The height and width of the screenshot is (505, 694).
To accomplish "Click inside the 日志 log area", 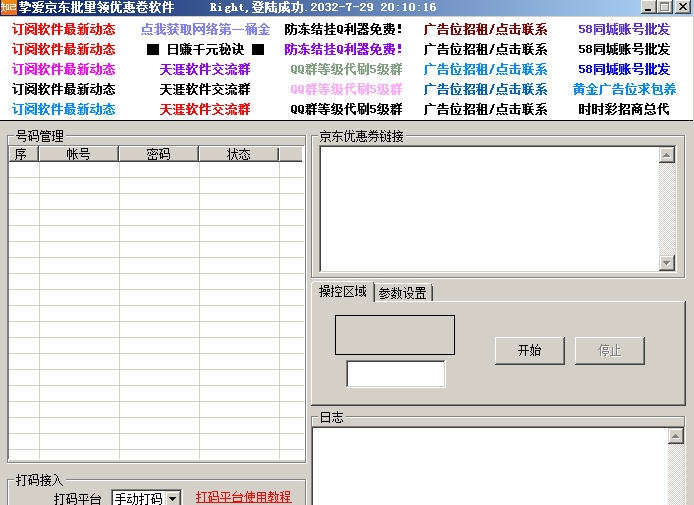I will pyautogui.click(x=490, y=466).
